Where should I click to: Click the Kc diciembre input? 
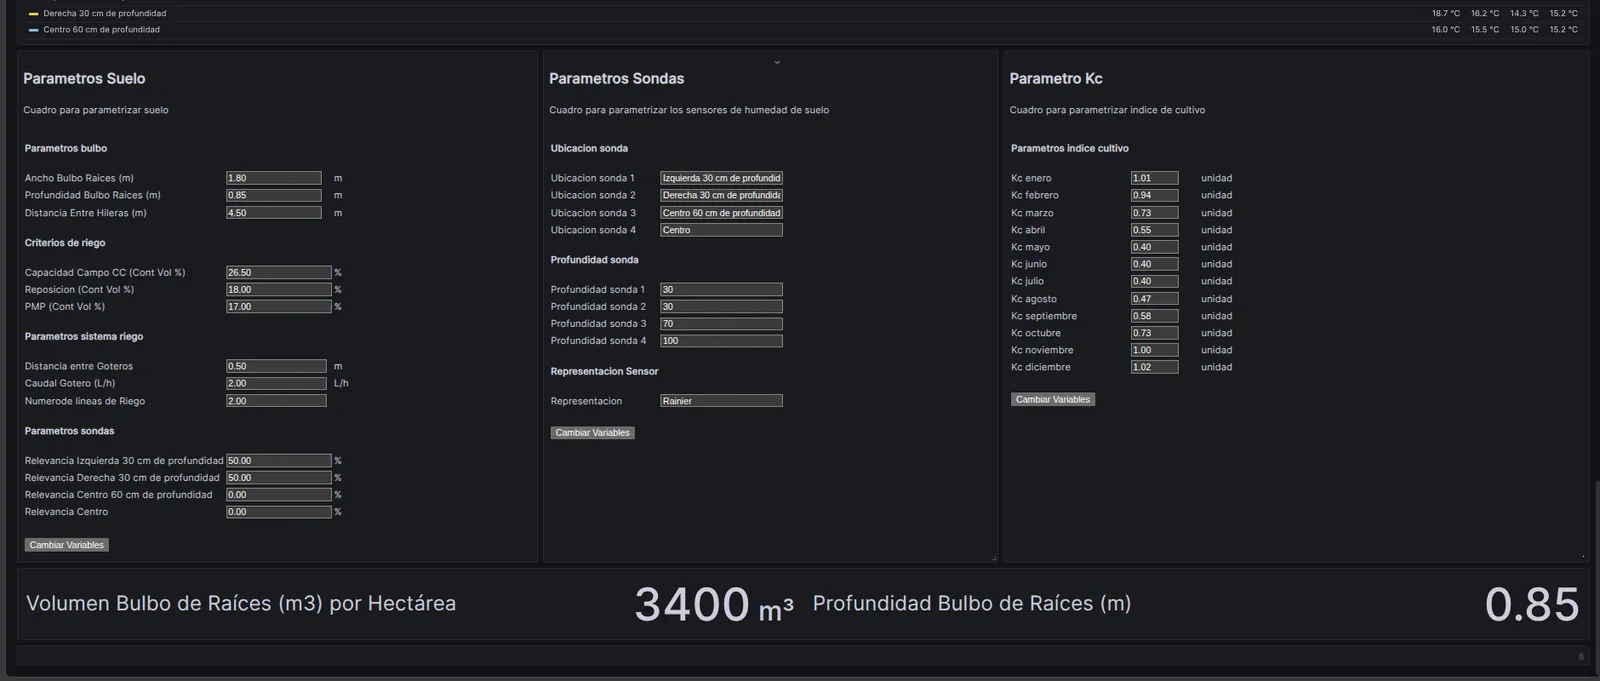(x=1155, y=367)
